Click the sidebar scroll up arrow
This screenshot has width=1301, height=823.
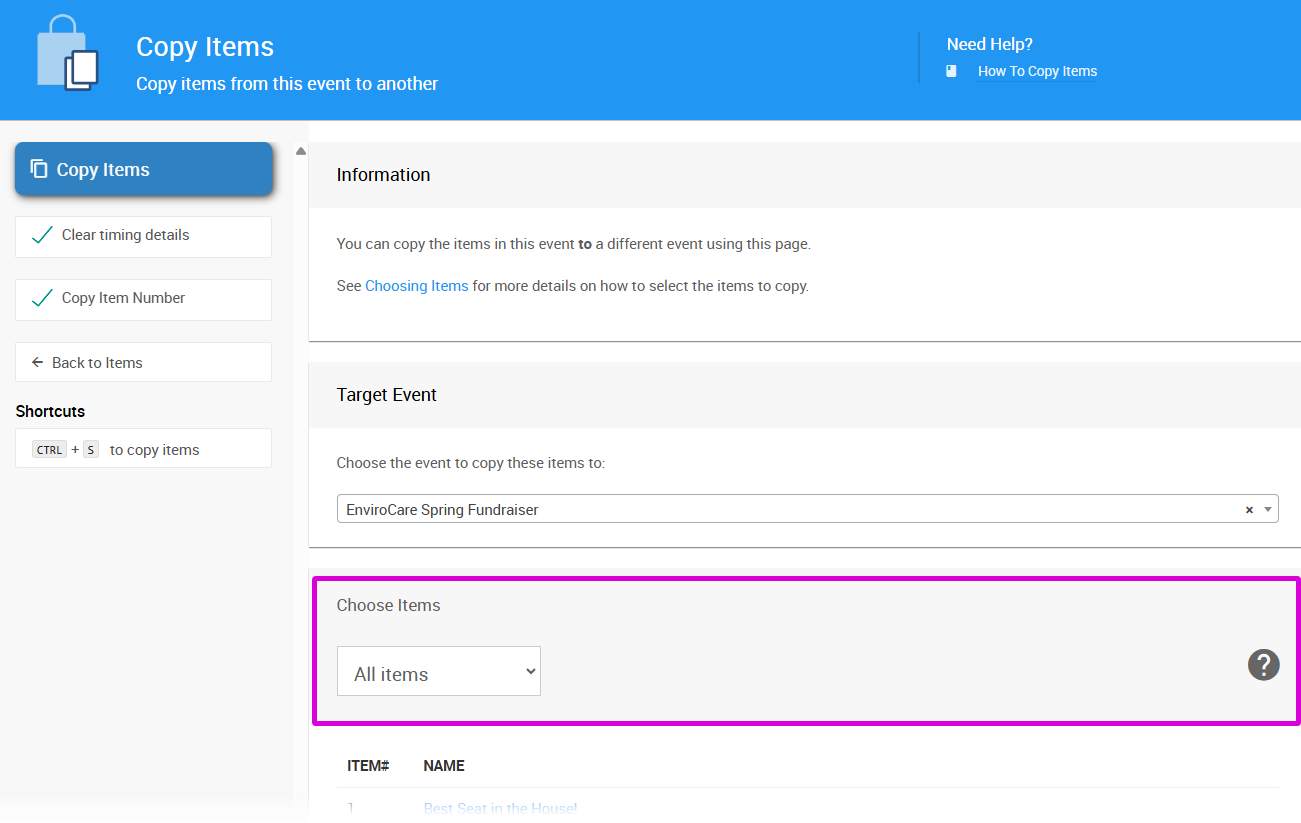click(x=301, y=152)
